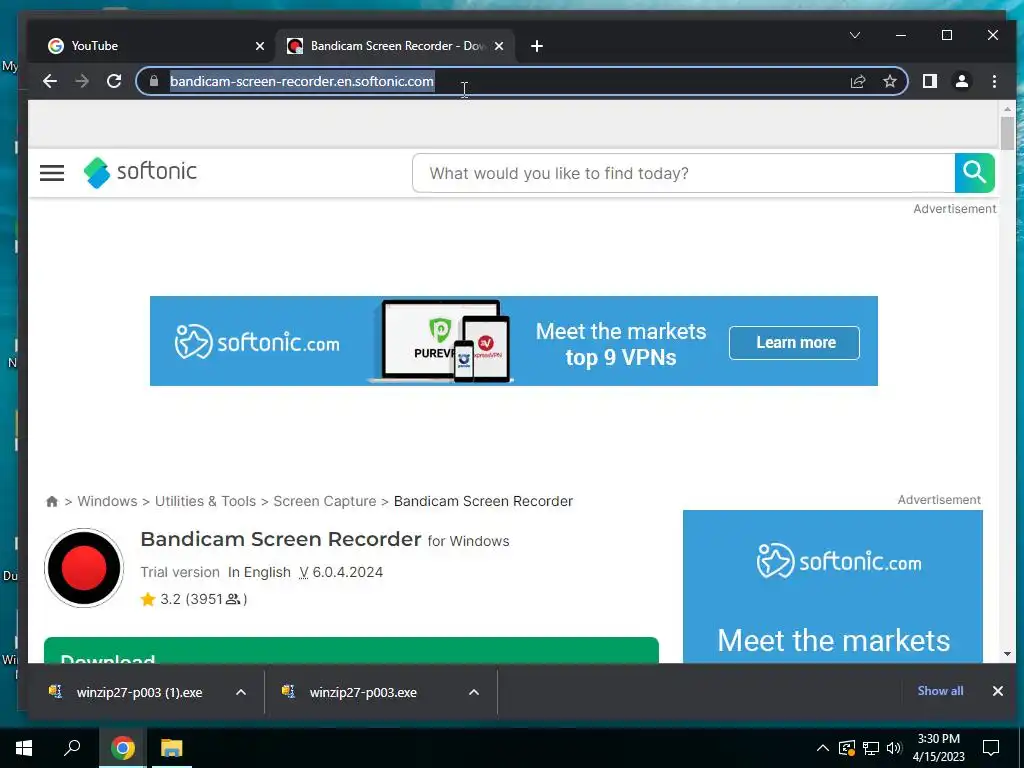
Task: Focus the Softonic search field
Action: pos(684,173)
